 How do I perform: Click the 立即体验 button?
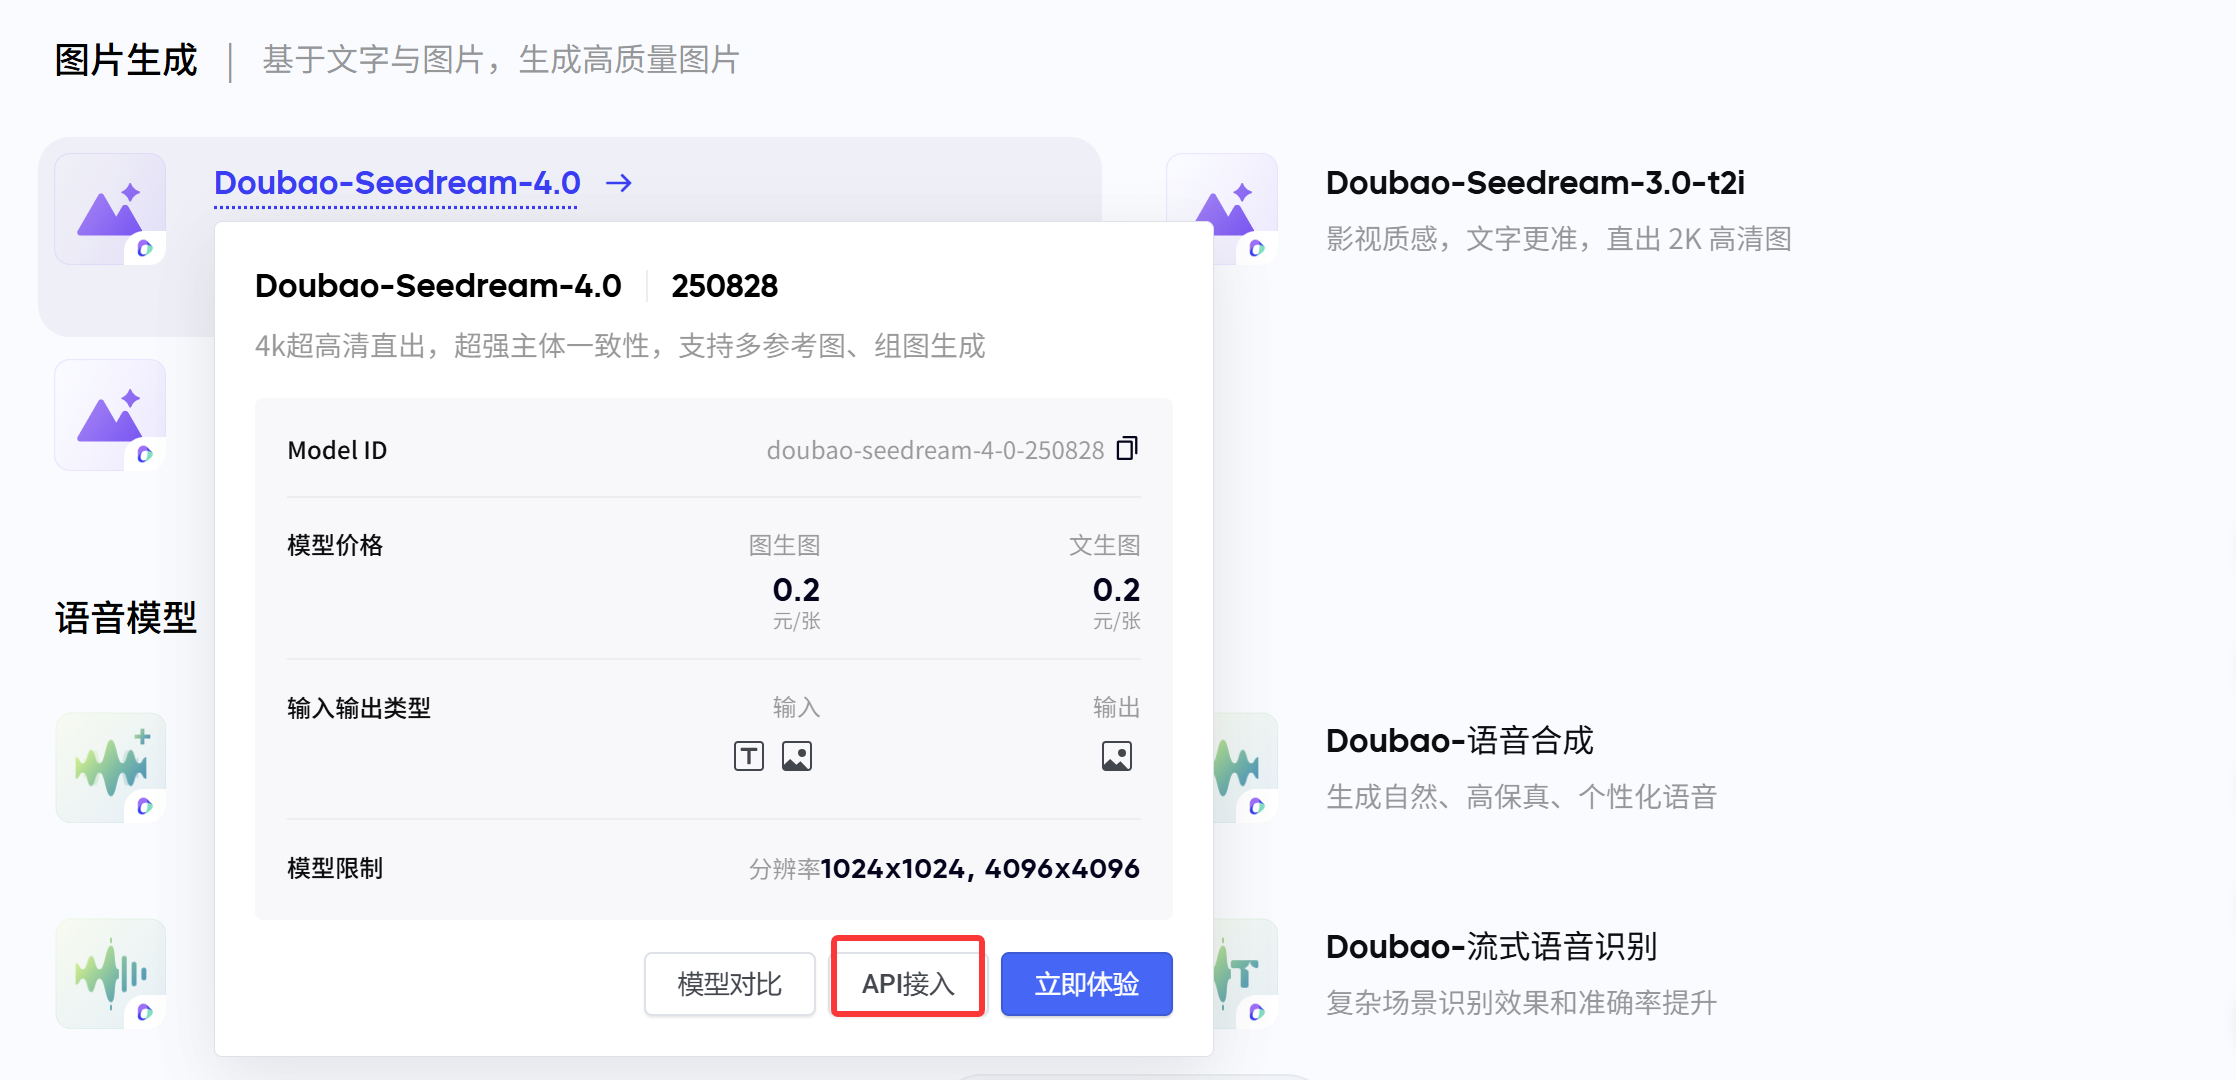click(x=1087, y=984)
